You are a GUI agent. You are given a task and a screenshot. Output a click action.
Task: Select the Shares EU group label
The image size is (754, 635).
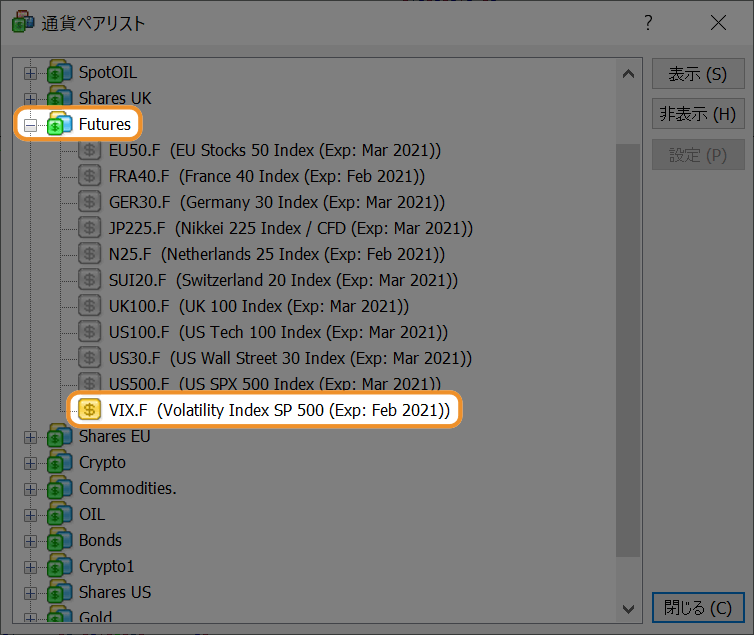pos(114,436)
